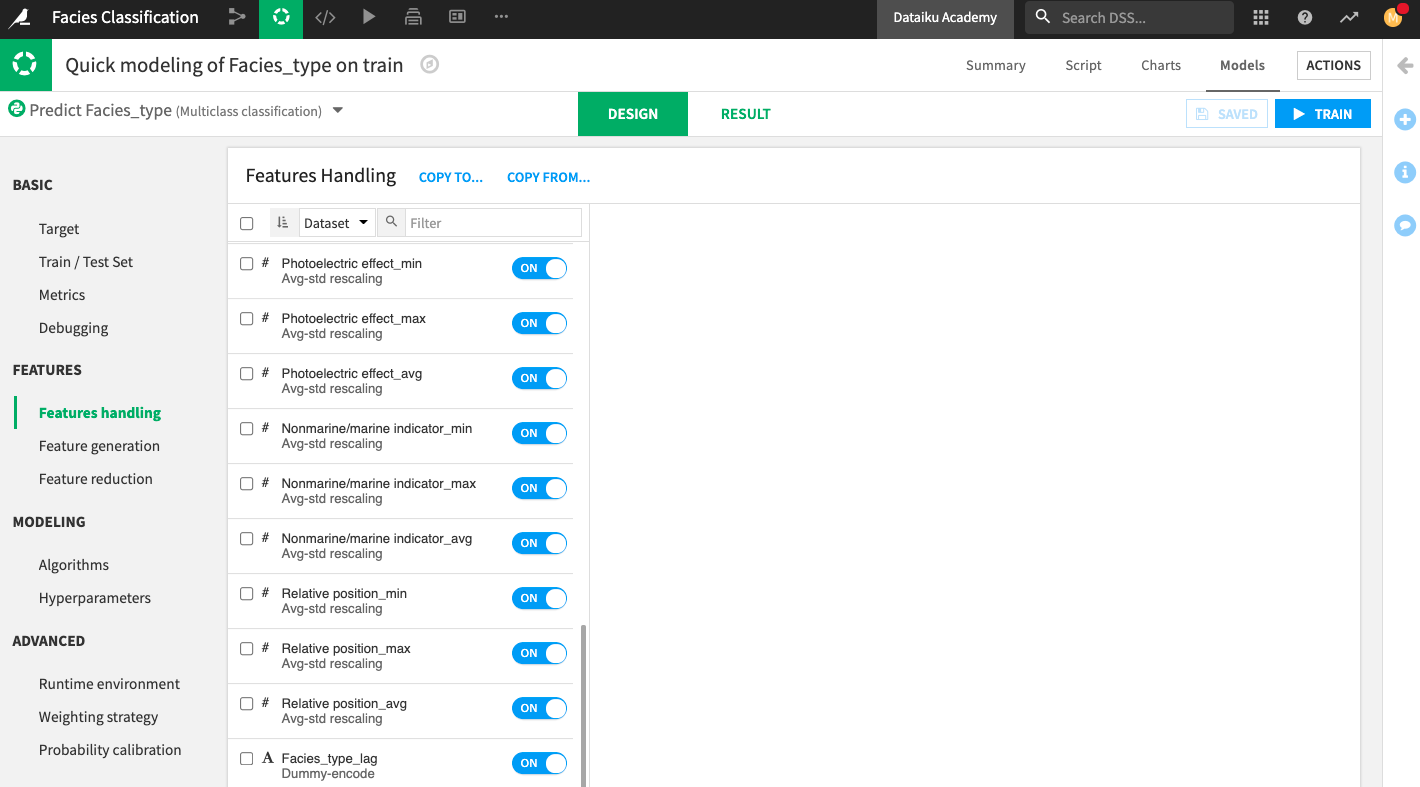Click the Jobs play icon in the header
The image size is (1420, 787).
point(368,17)
